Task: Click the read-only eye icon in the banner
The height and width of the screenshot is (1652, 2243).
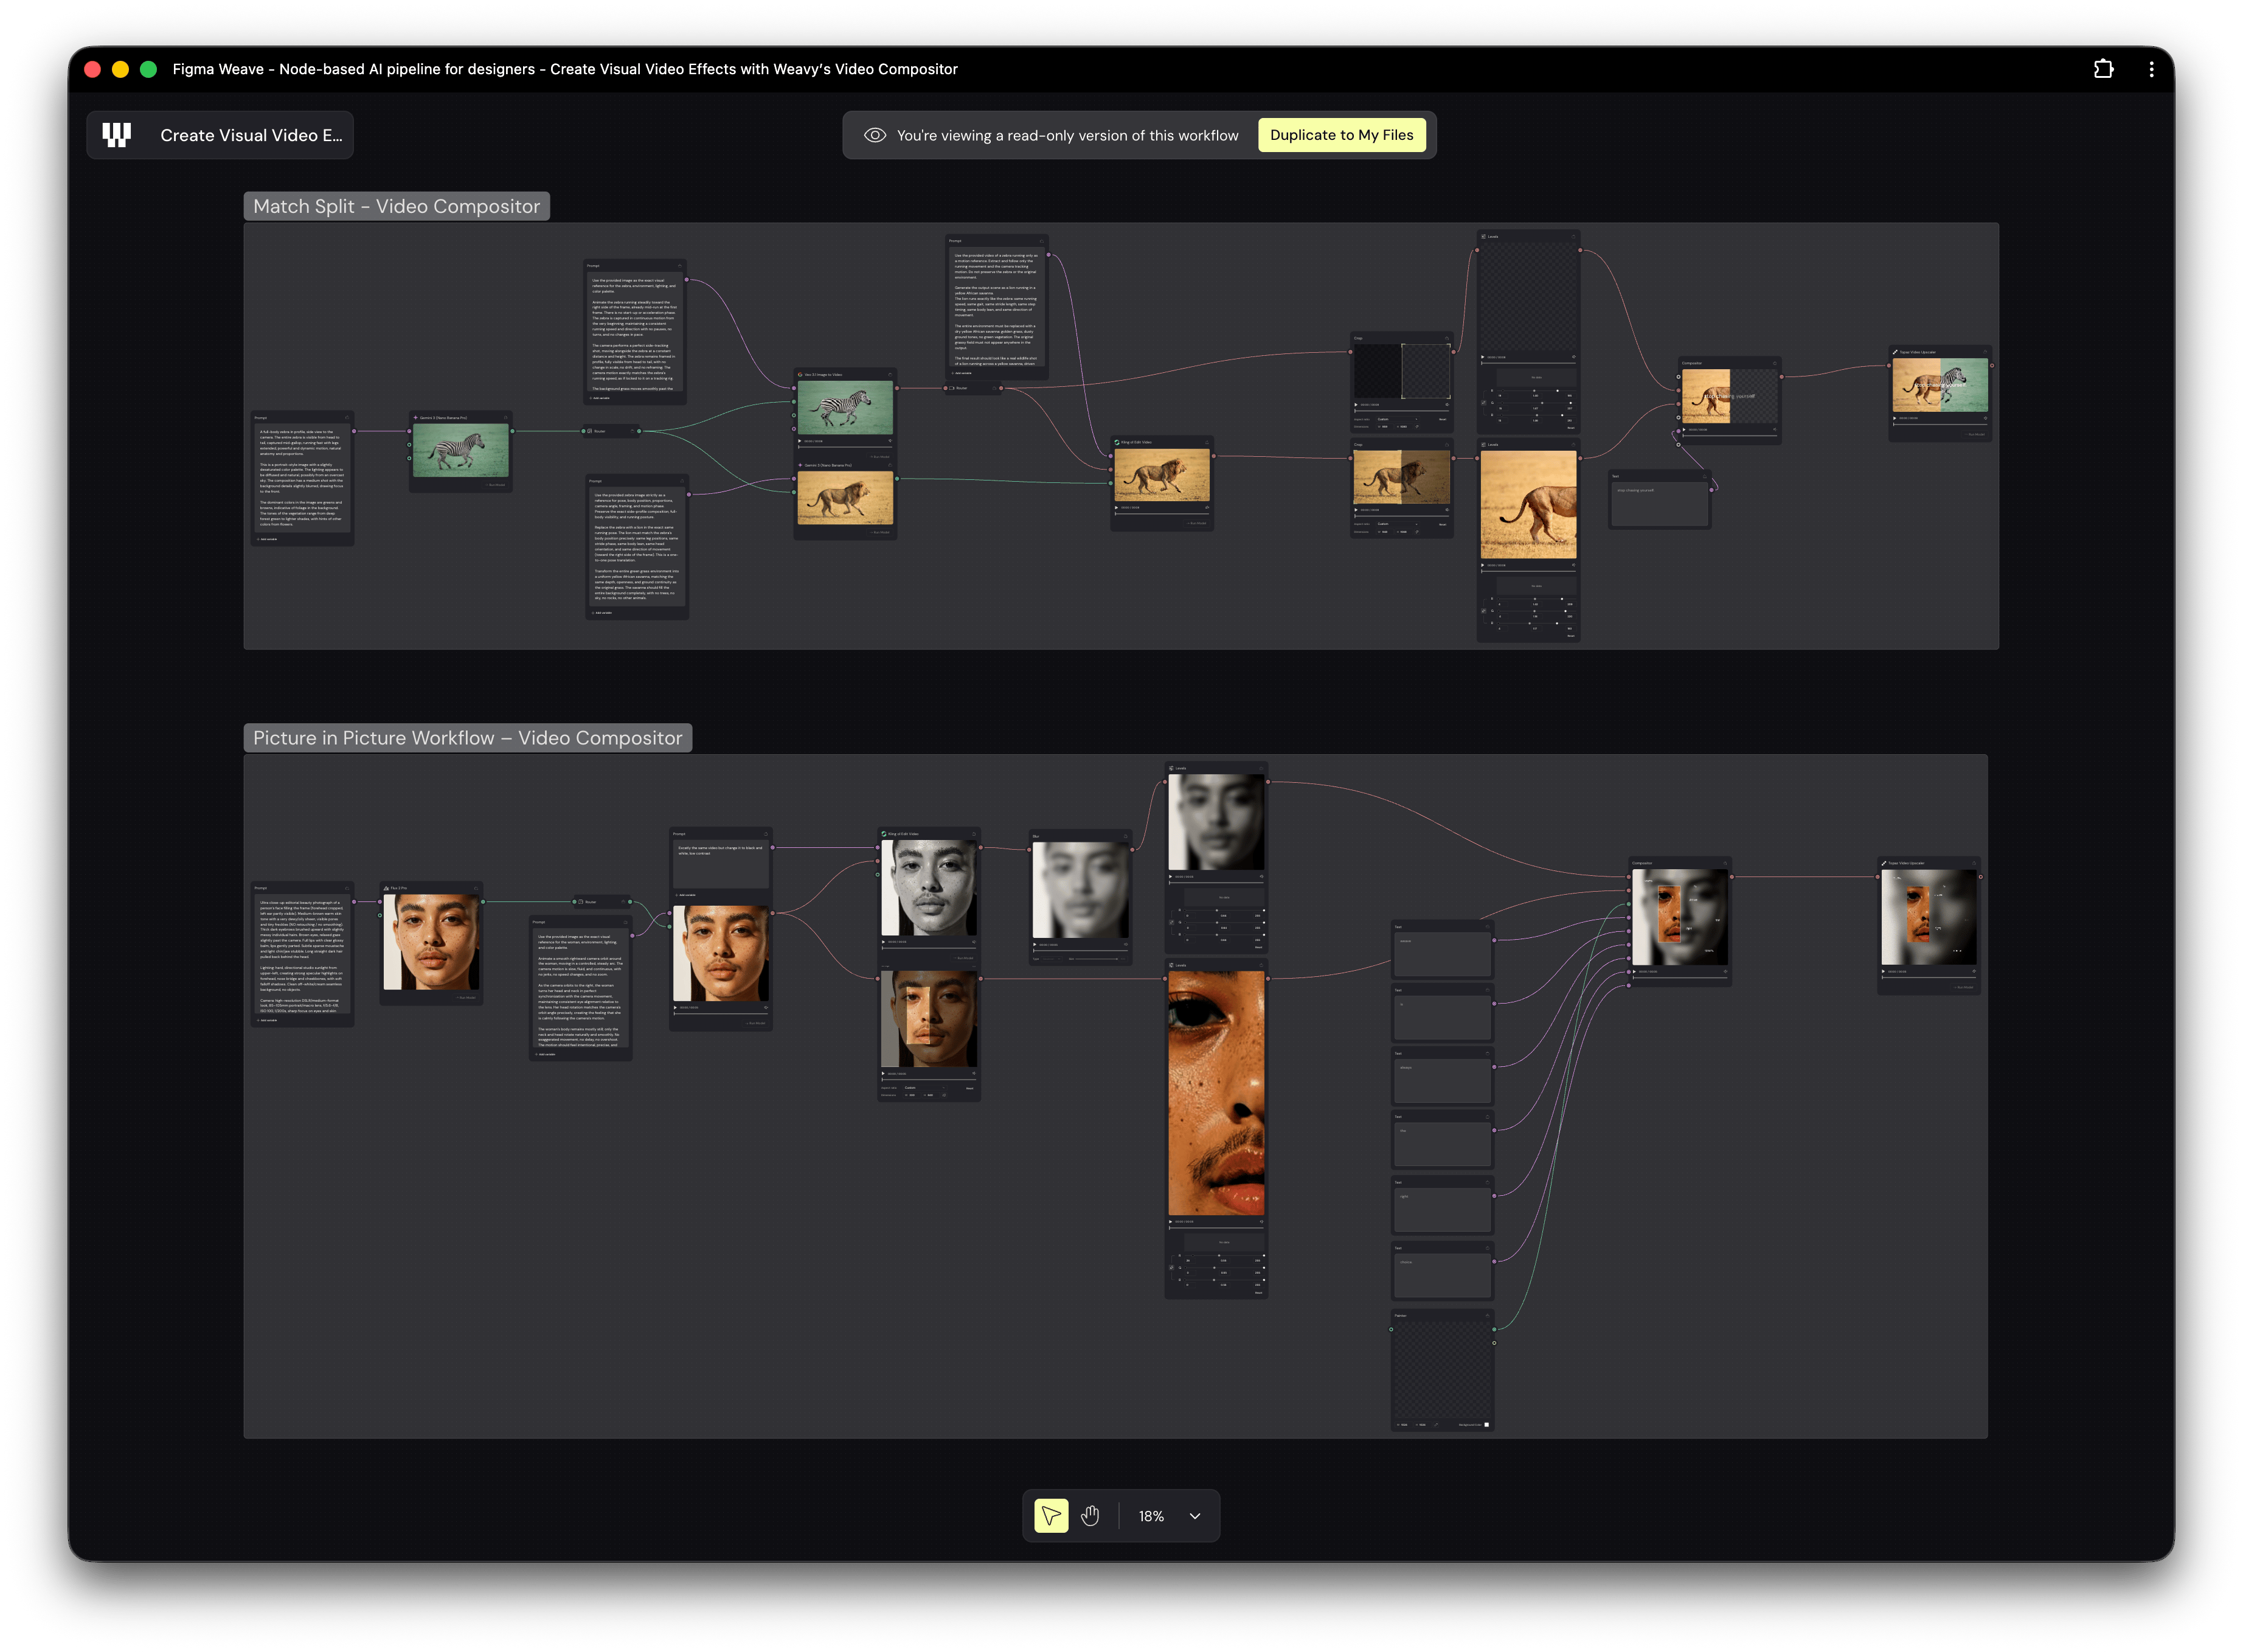Action: (x=875, y=134)
